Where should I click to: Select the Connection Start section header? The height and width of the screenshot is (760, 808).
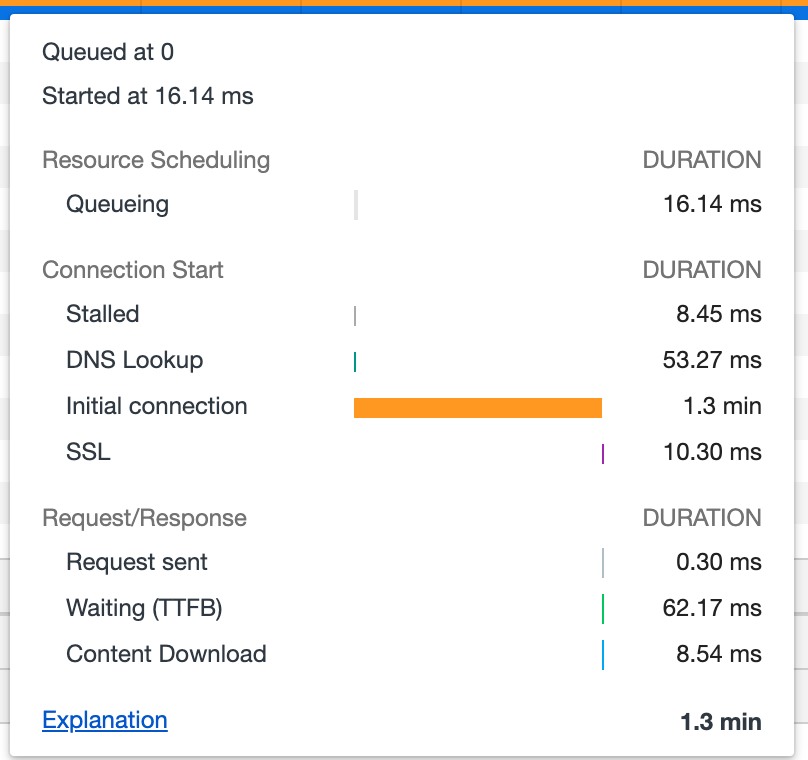coord(133,270)
